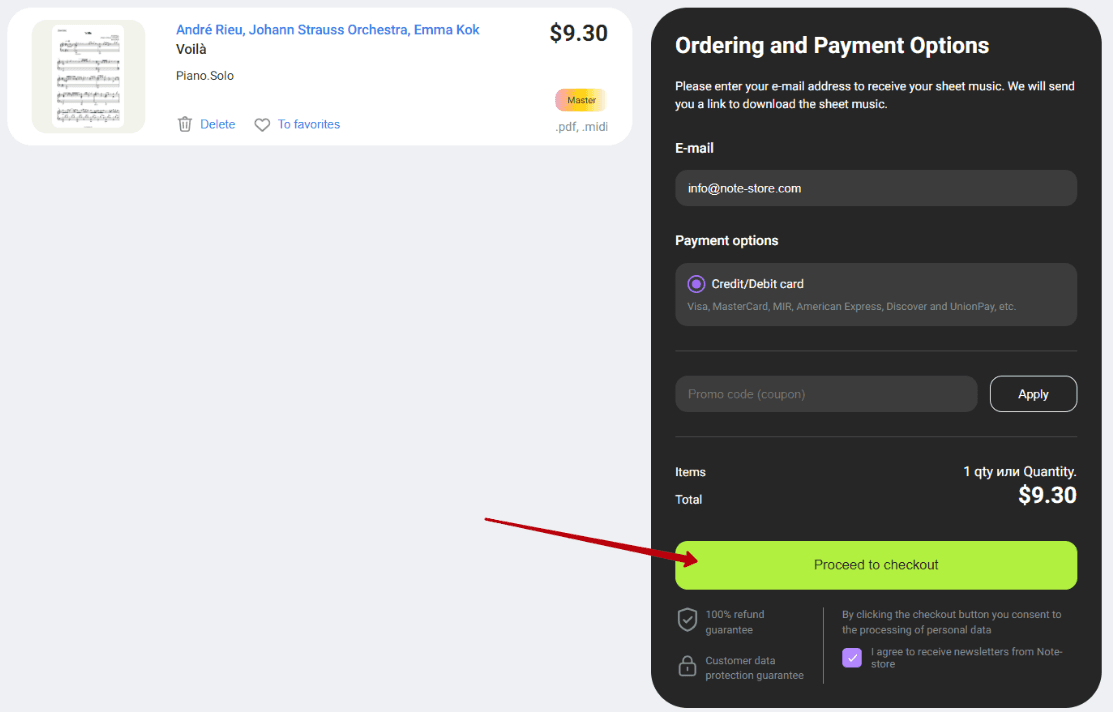
Task: Click the Master badge on the item
Action: 581,100
